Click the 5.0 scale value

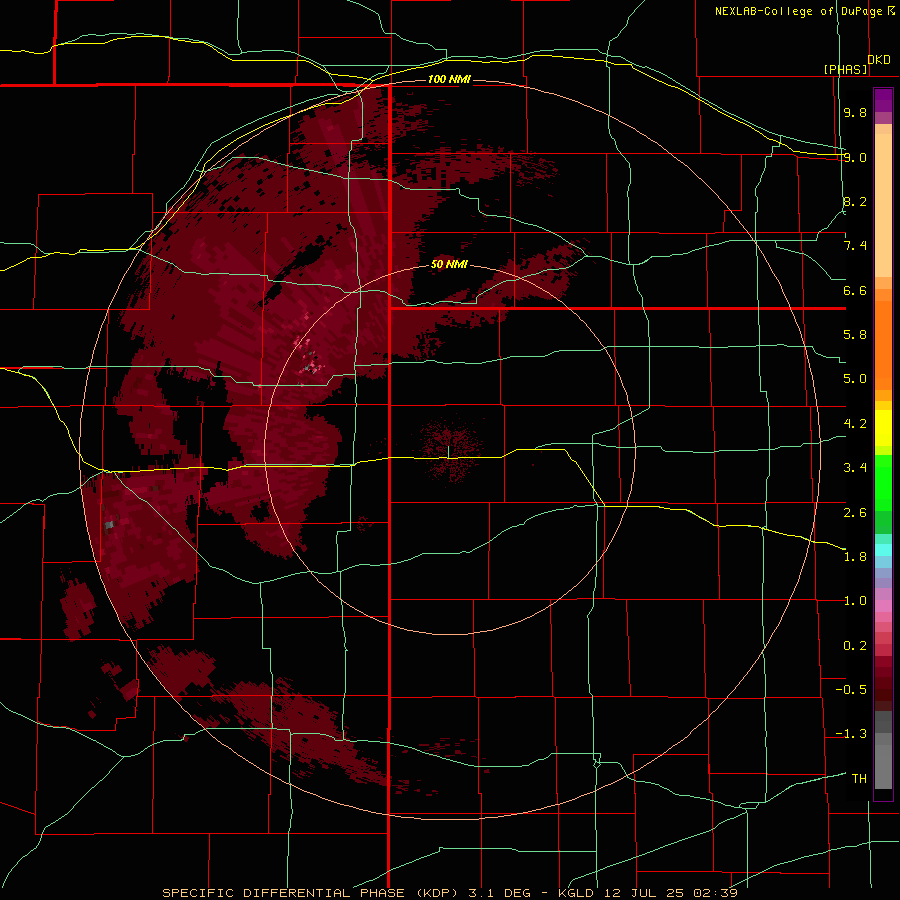[855, 379]
